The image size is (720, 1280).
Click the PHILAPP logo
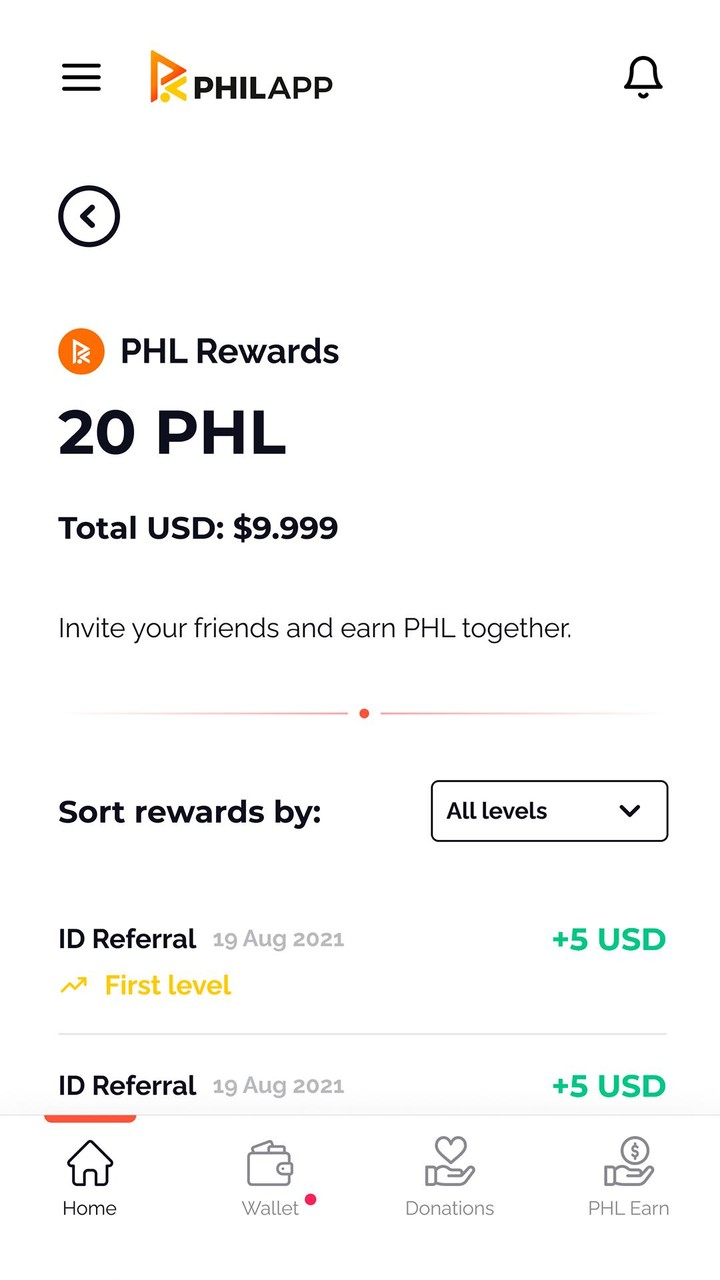pyautogui.click(x=241, y=78)
